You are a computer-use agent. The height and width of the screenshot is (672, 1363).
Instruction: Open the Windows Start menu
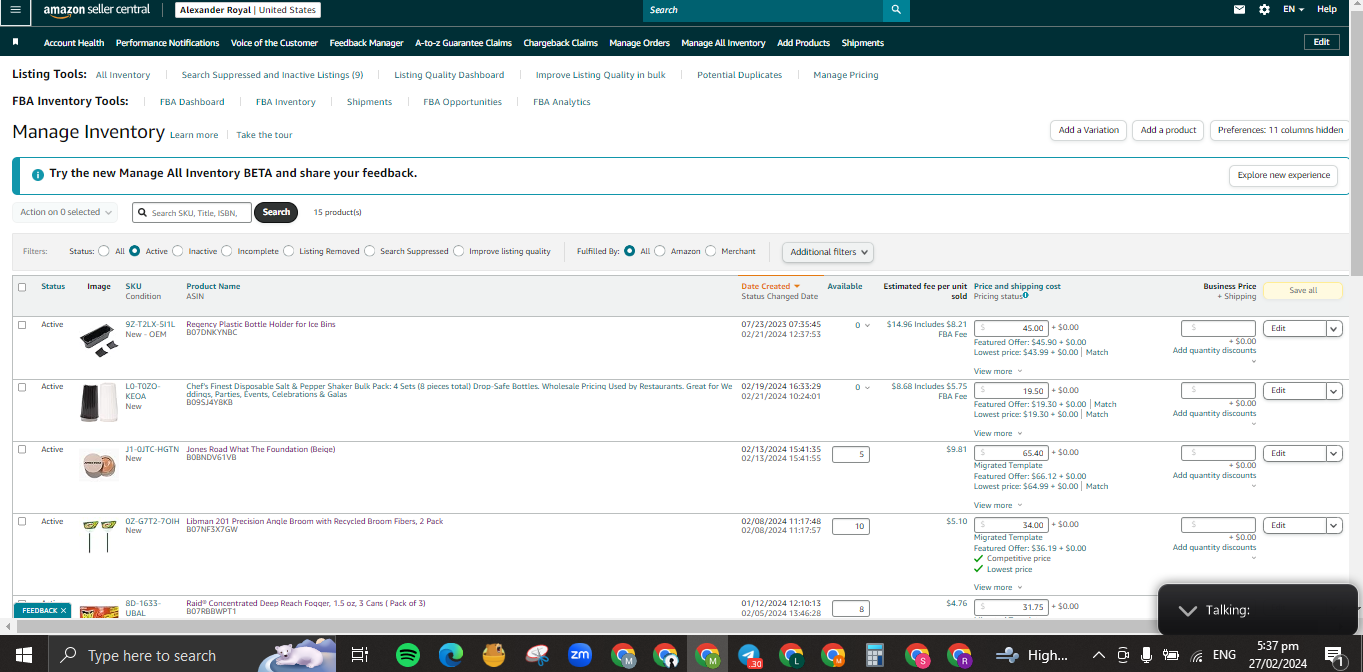(x=24, y=655)
